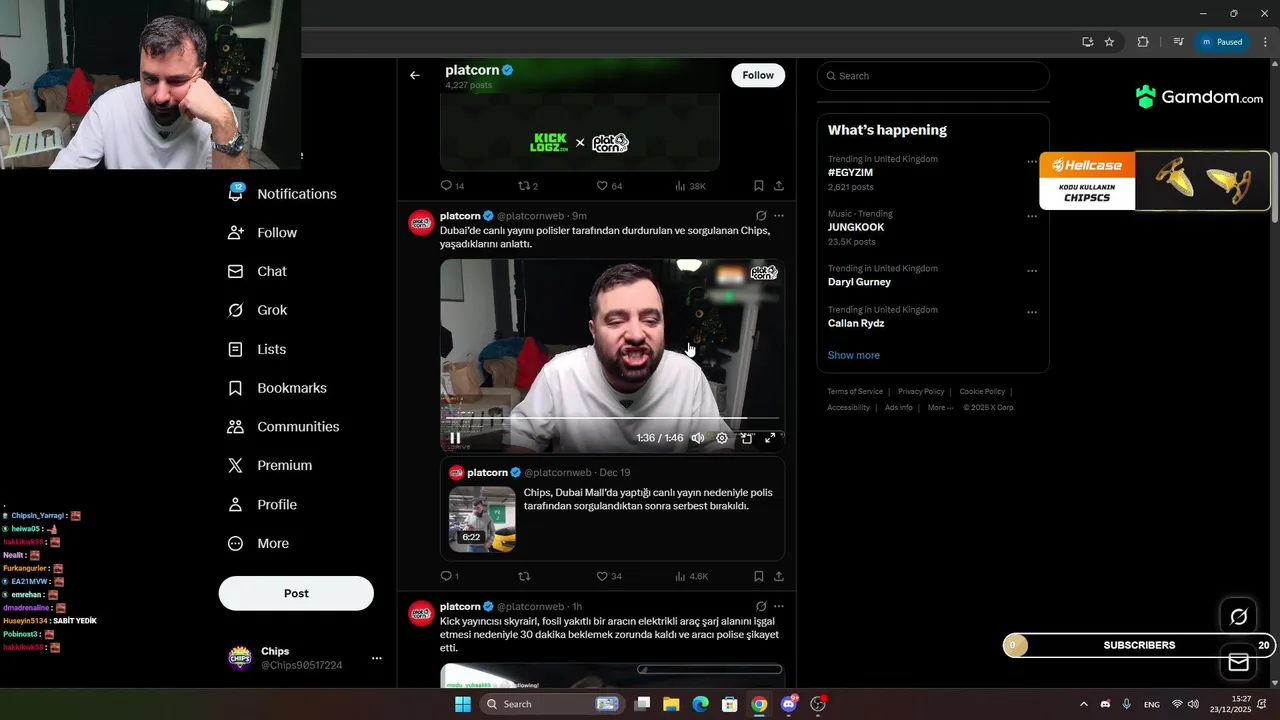Open Lists in the sidebar

pyautogui.click(x=257, y=349)
